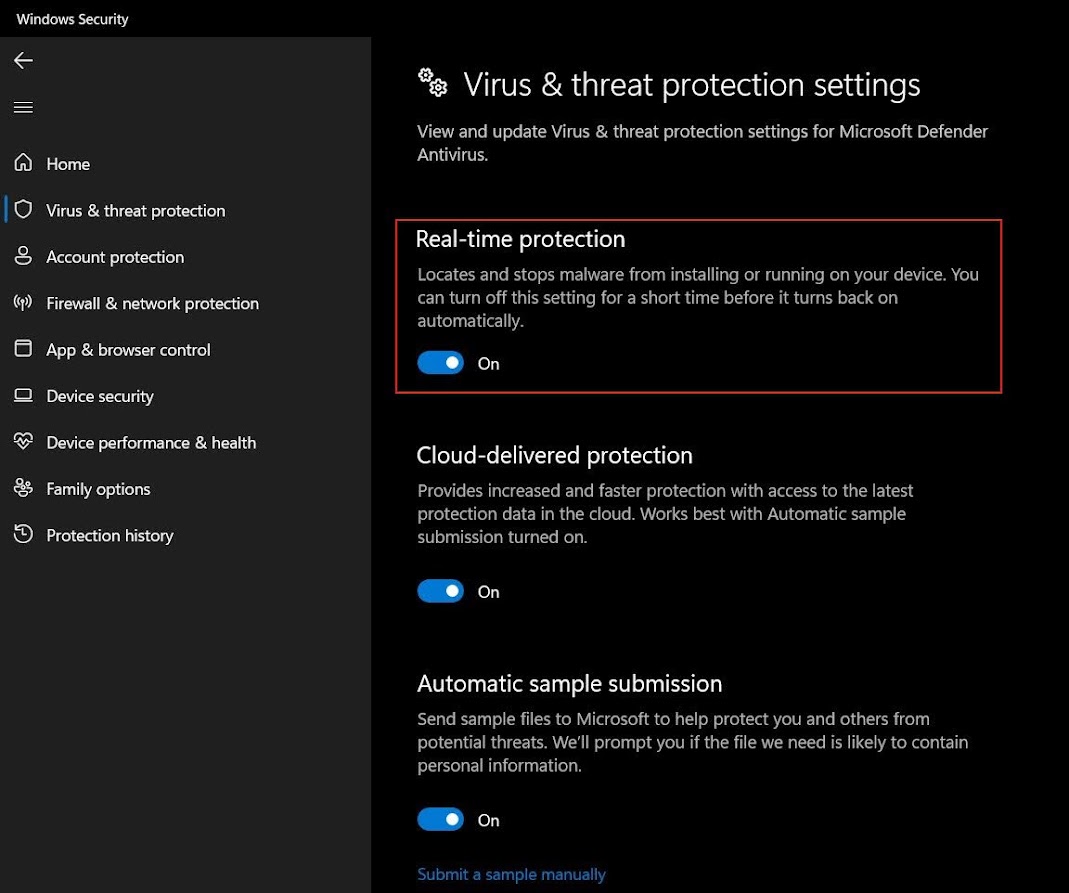Screen dimensions: 1069x893
Task: Click the settings gears icon beside page title
Action: [x=433, y=84]
